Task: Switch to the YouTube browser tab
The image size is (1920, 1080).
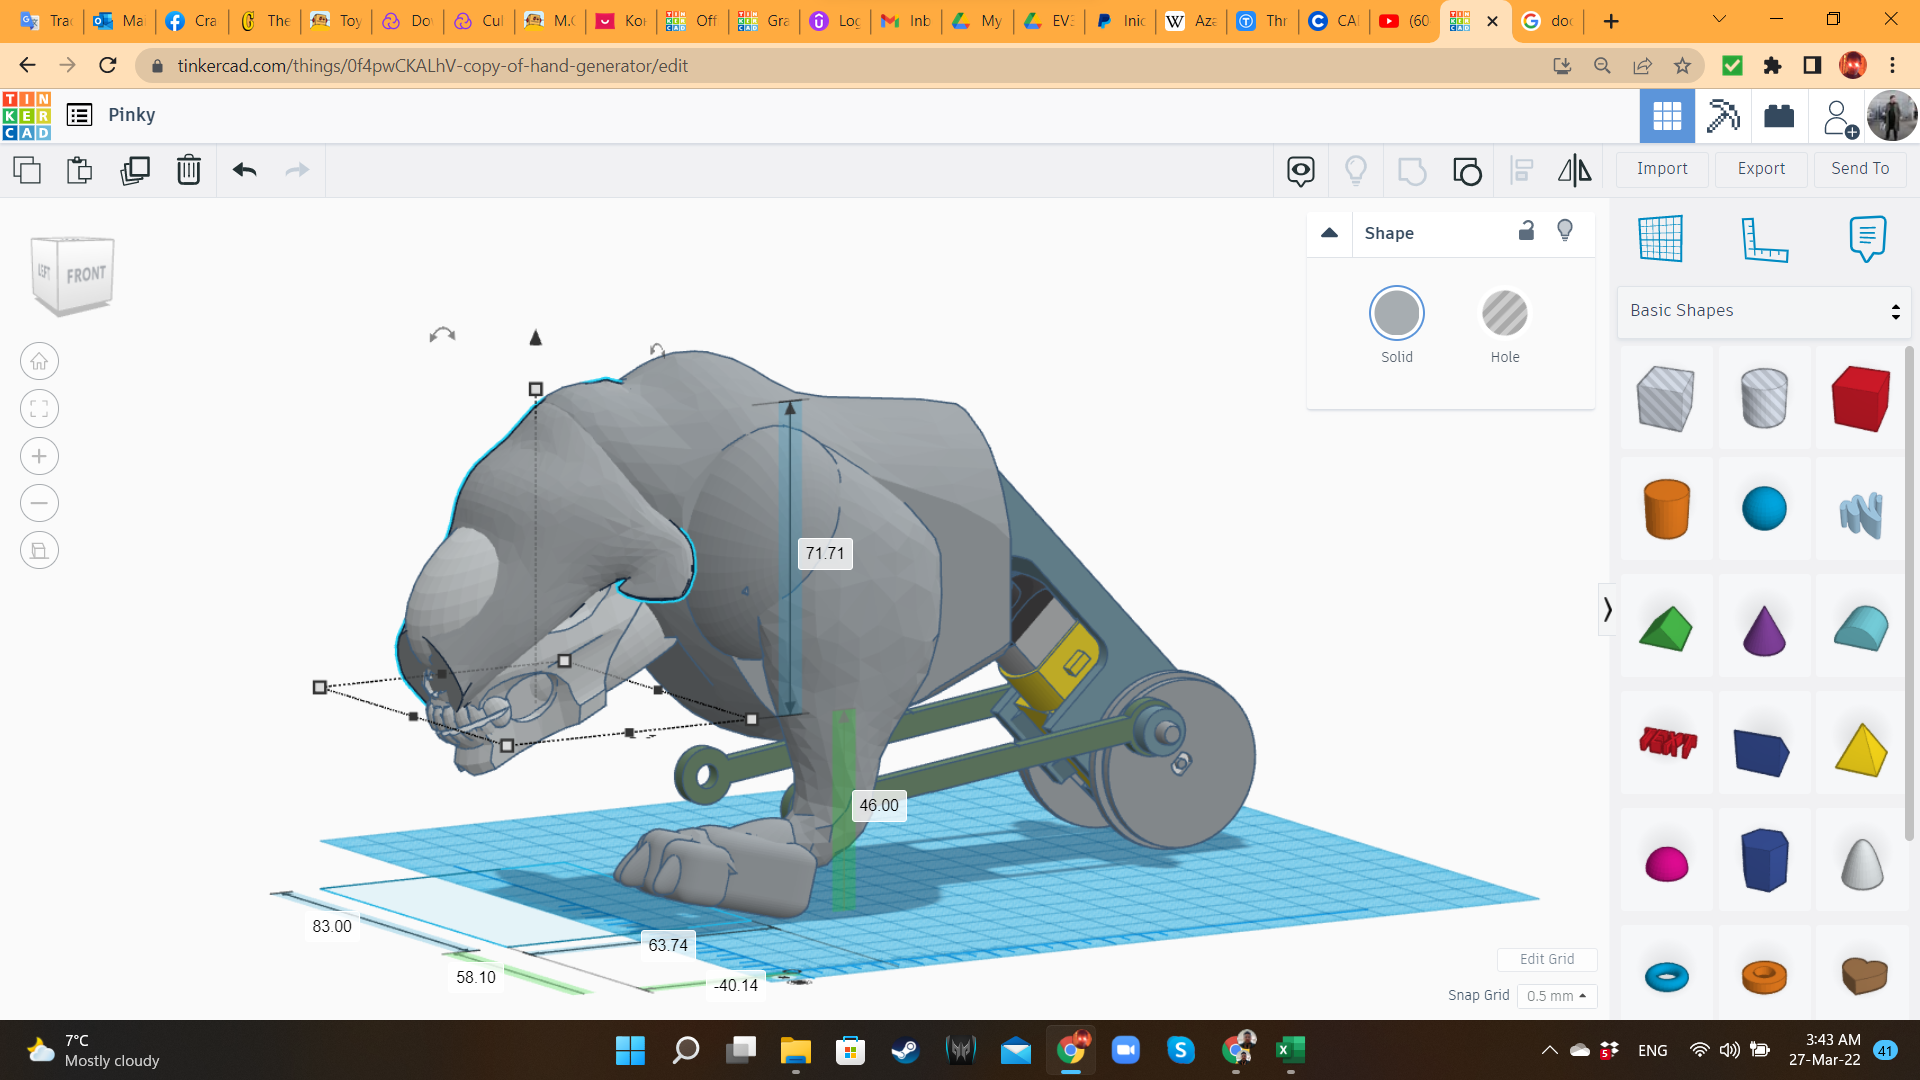Action: [x=1404, y=21]
